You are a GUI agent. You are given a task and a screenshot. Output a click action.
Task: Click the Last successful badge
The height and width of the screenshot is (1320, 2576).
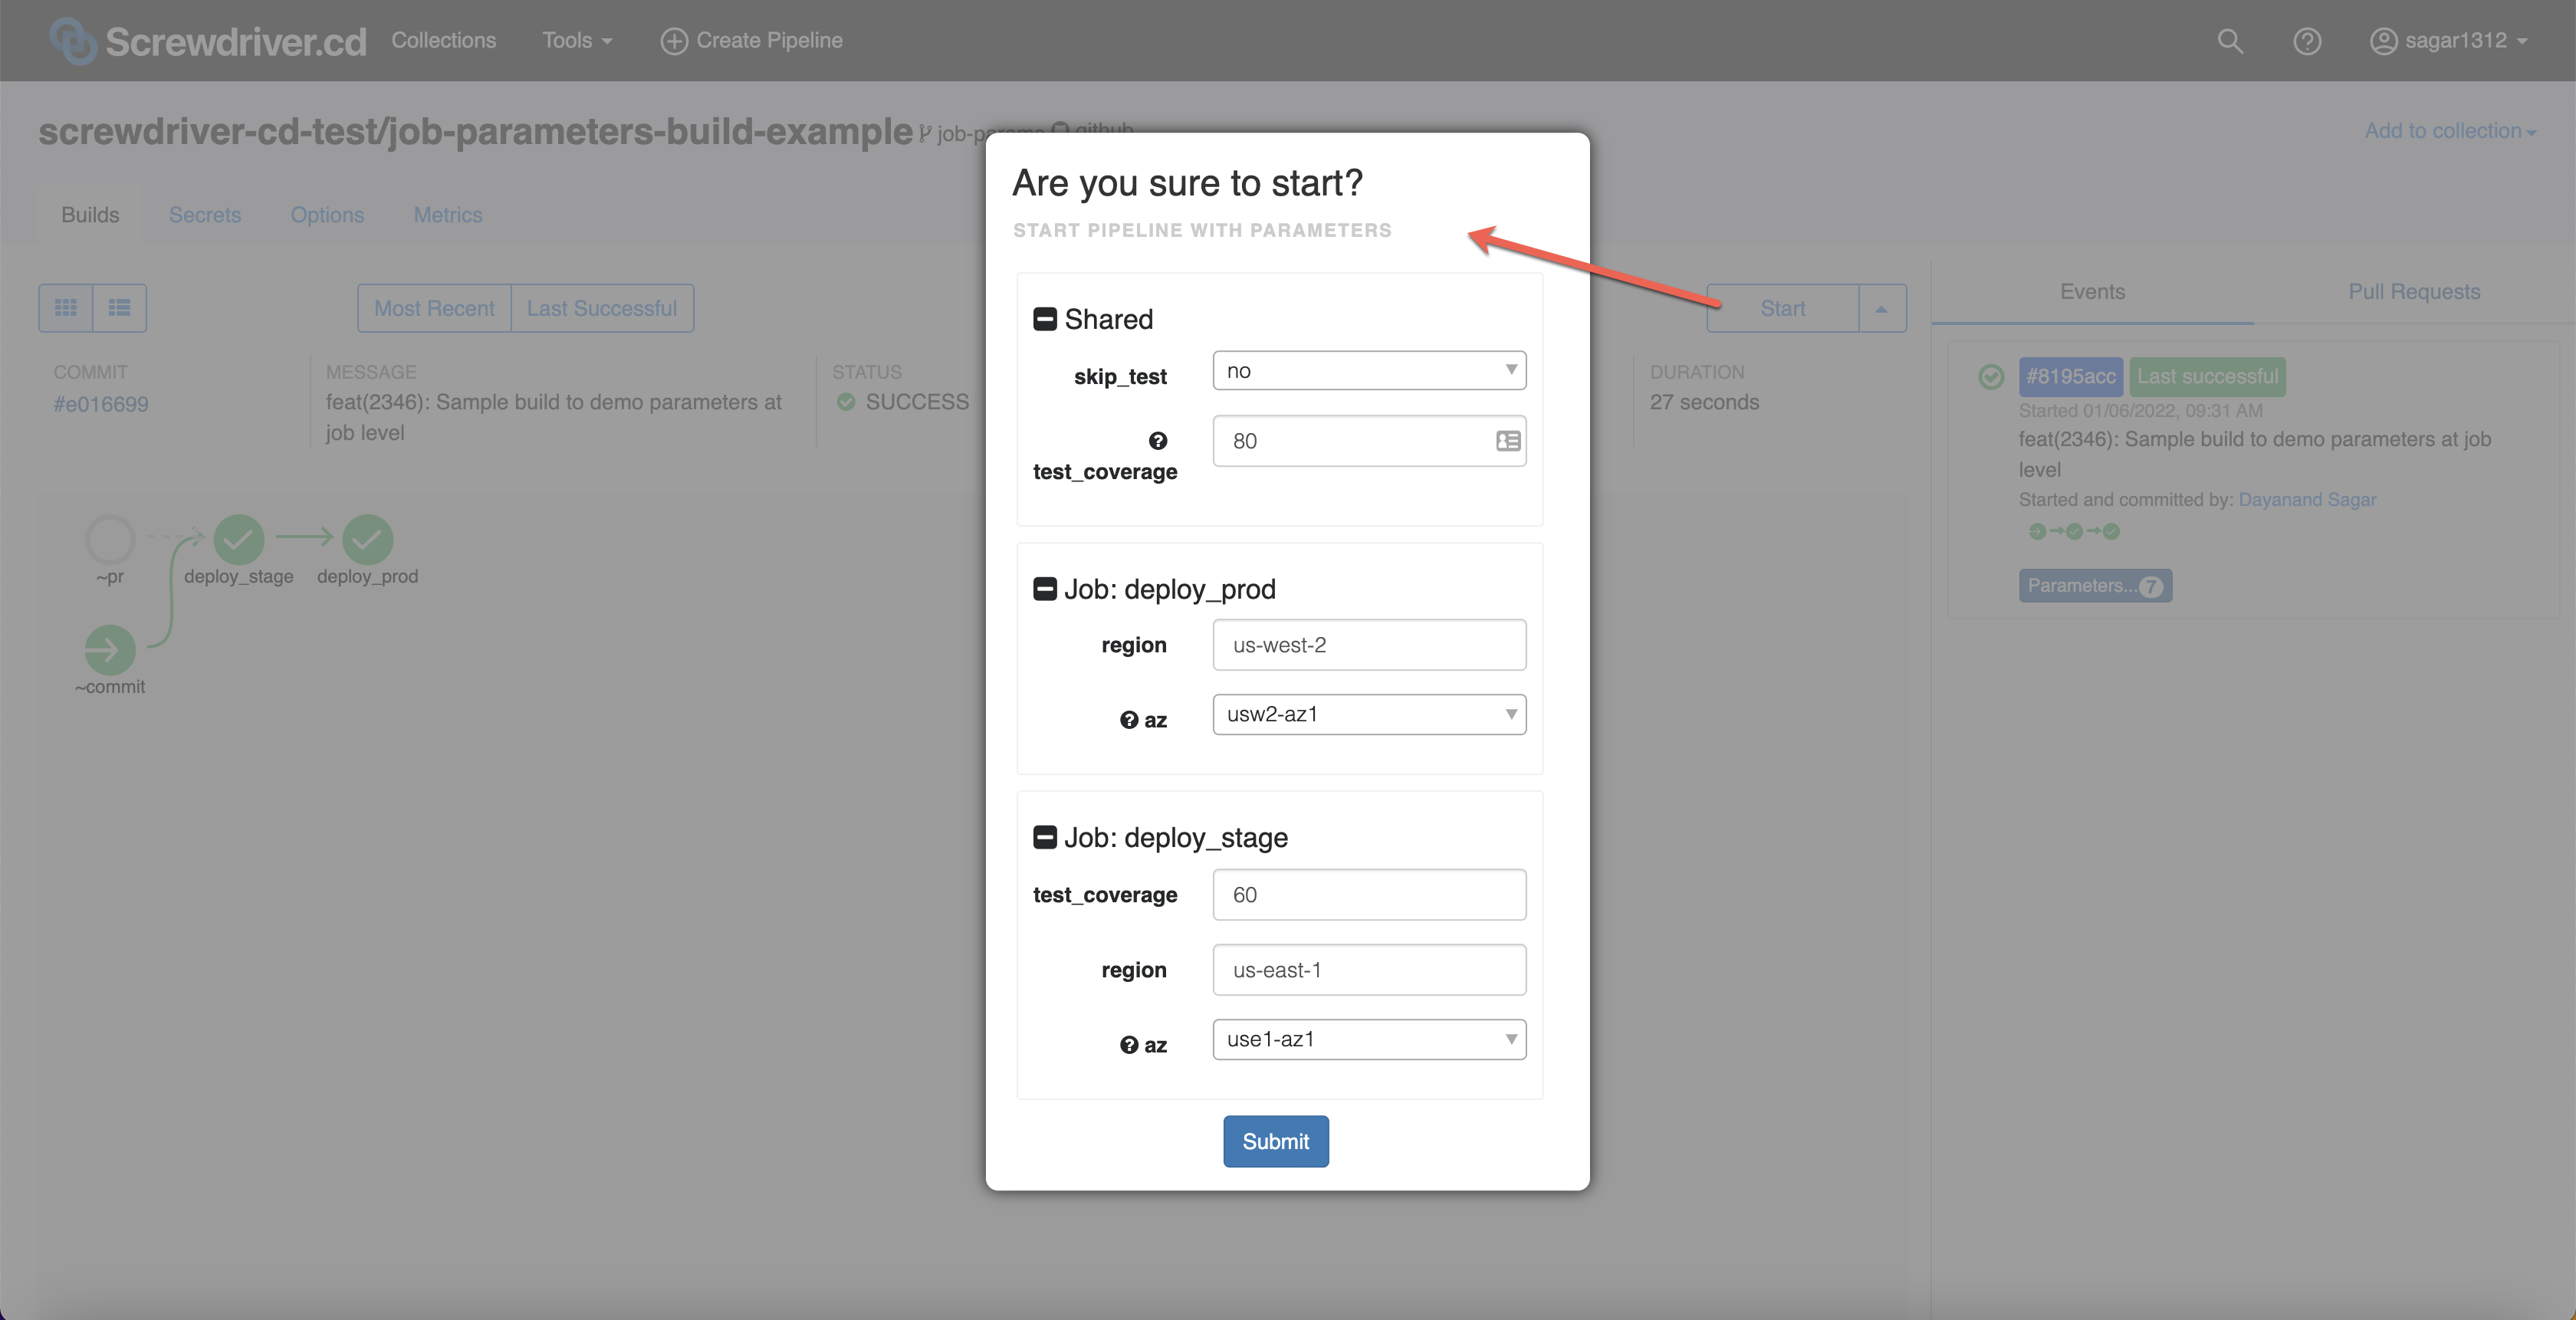[x=2207, y=377]
